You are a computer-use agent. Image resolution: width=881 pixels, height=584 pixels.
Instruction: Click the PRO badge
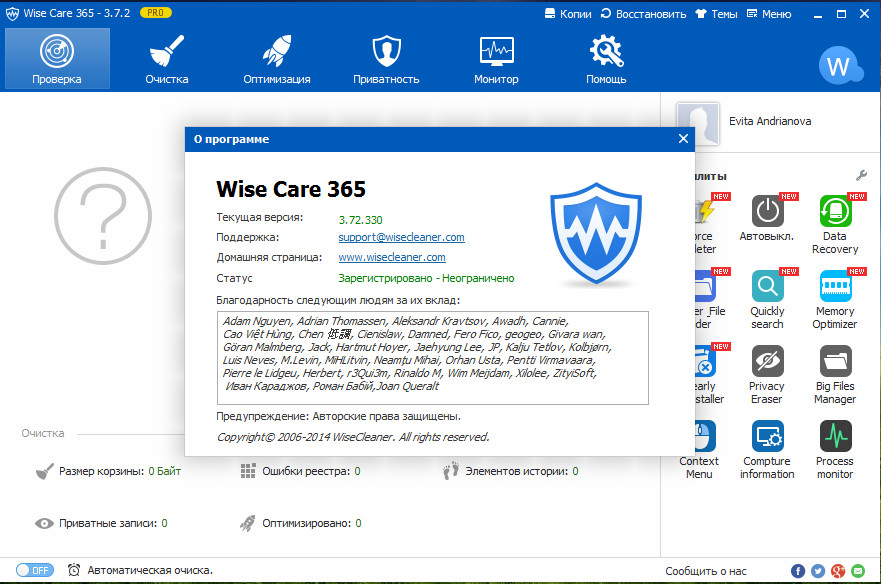pyautogui.click(x=156, y=12)
